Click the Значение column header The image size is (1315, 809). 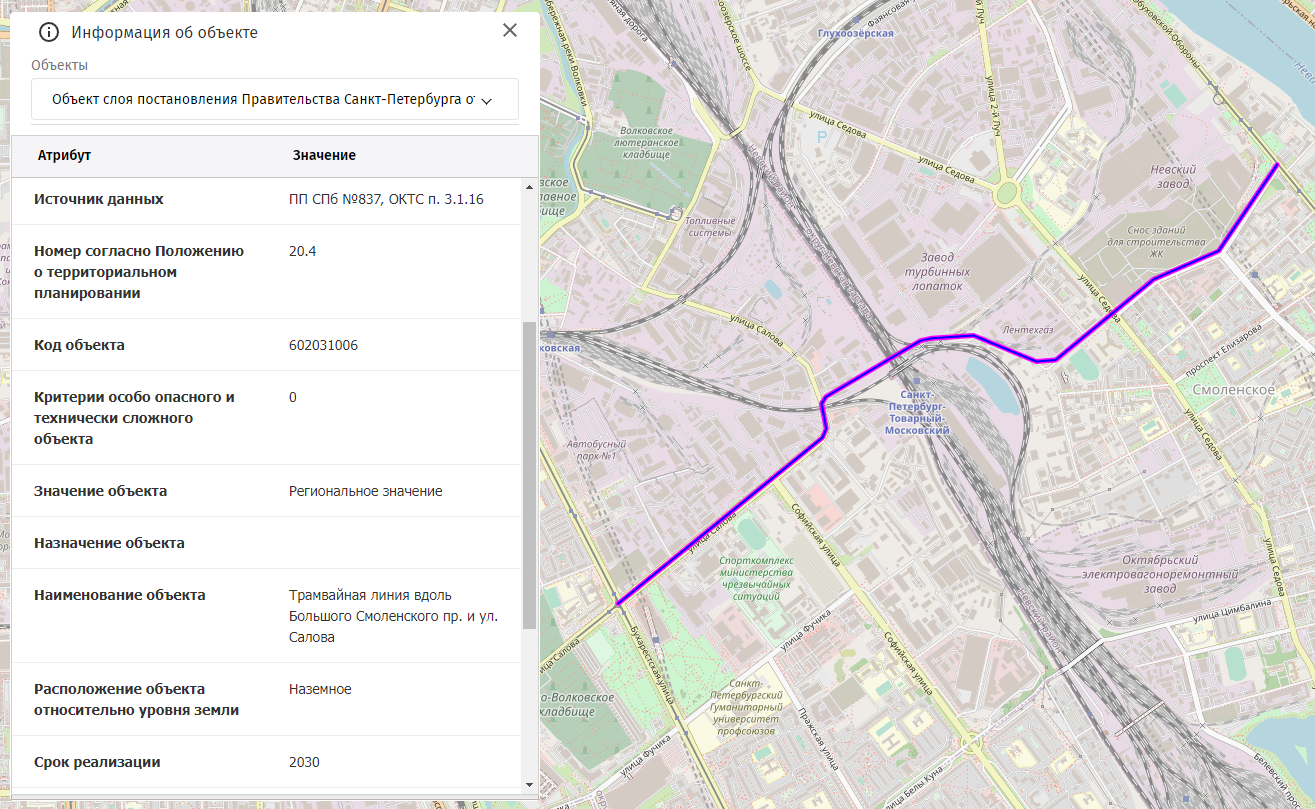click(324, 155)
